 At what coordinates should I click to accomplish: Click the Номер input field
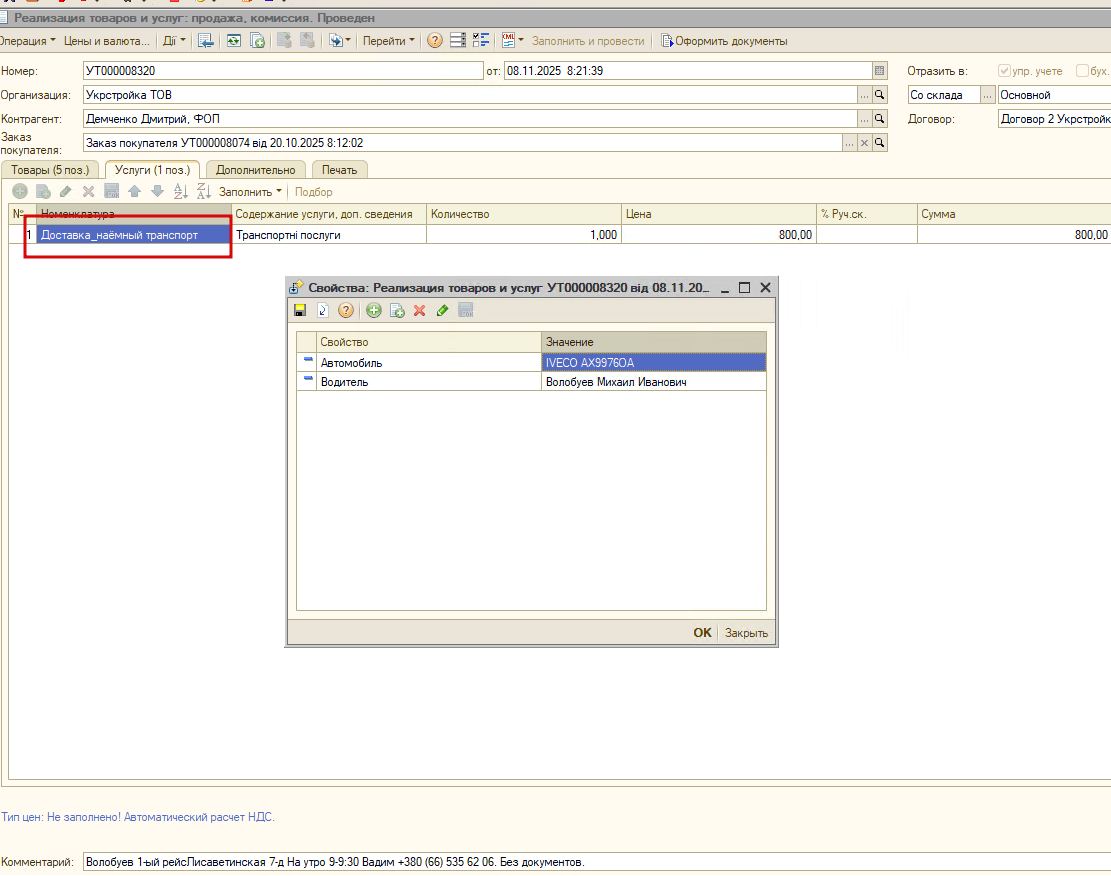click(x=283, y=70)
